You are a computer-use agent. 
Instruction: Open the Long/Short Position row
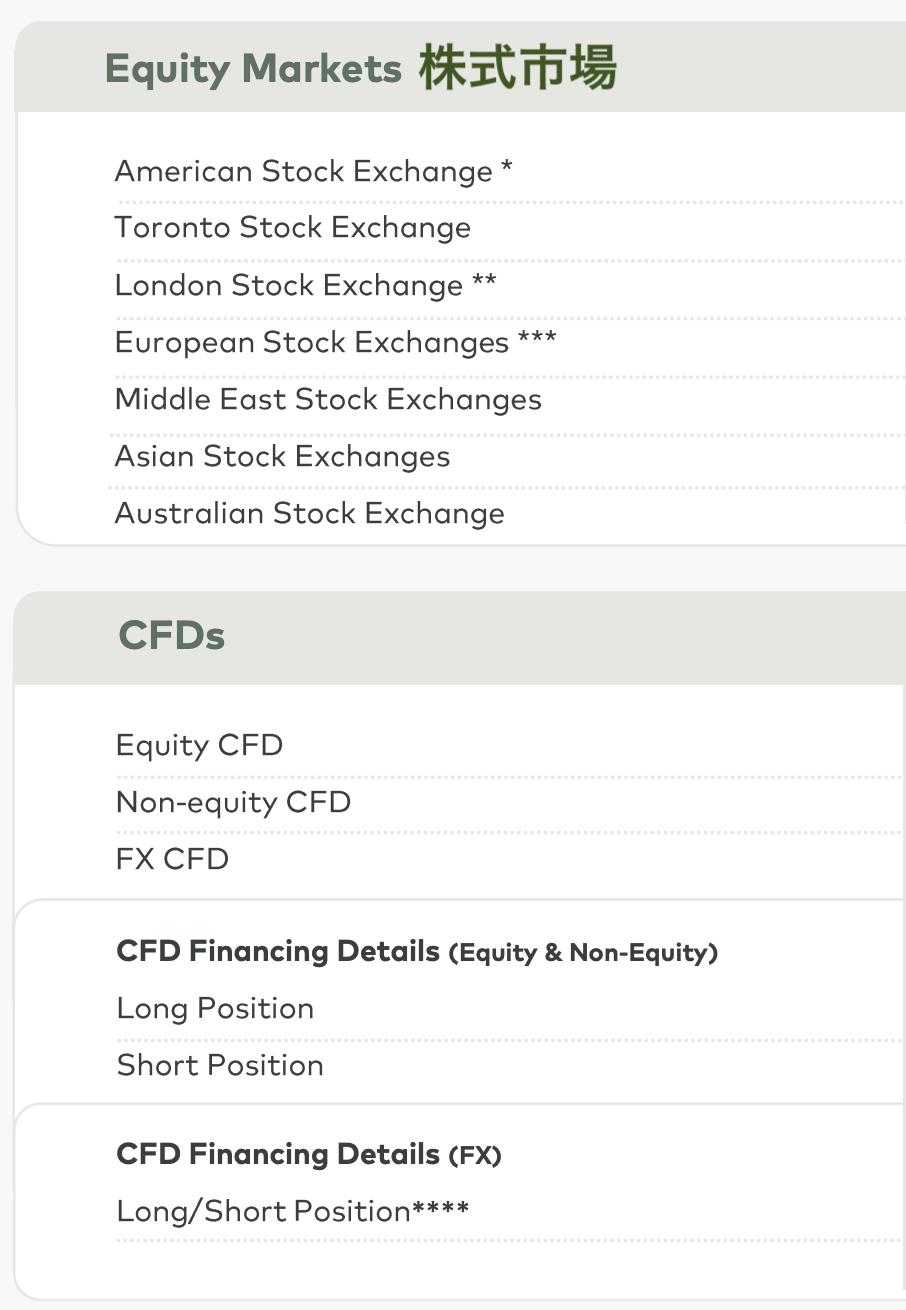click(264, 1212)
